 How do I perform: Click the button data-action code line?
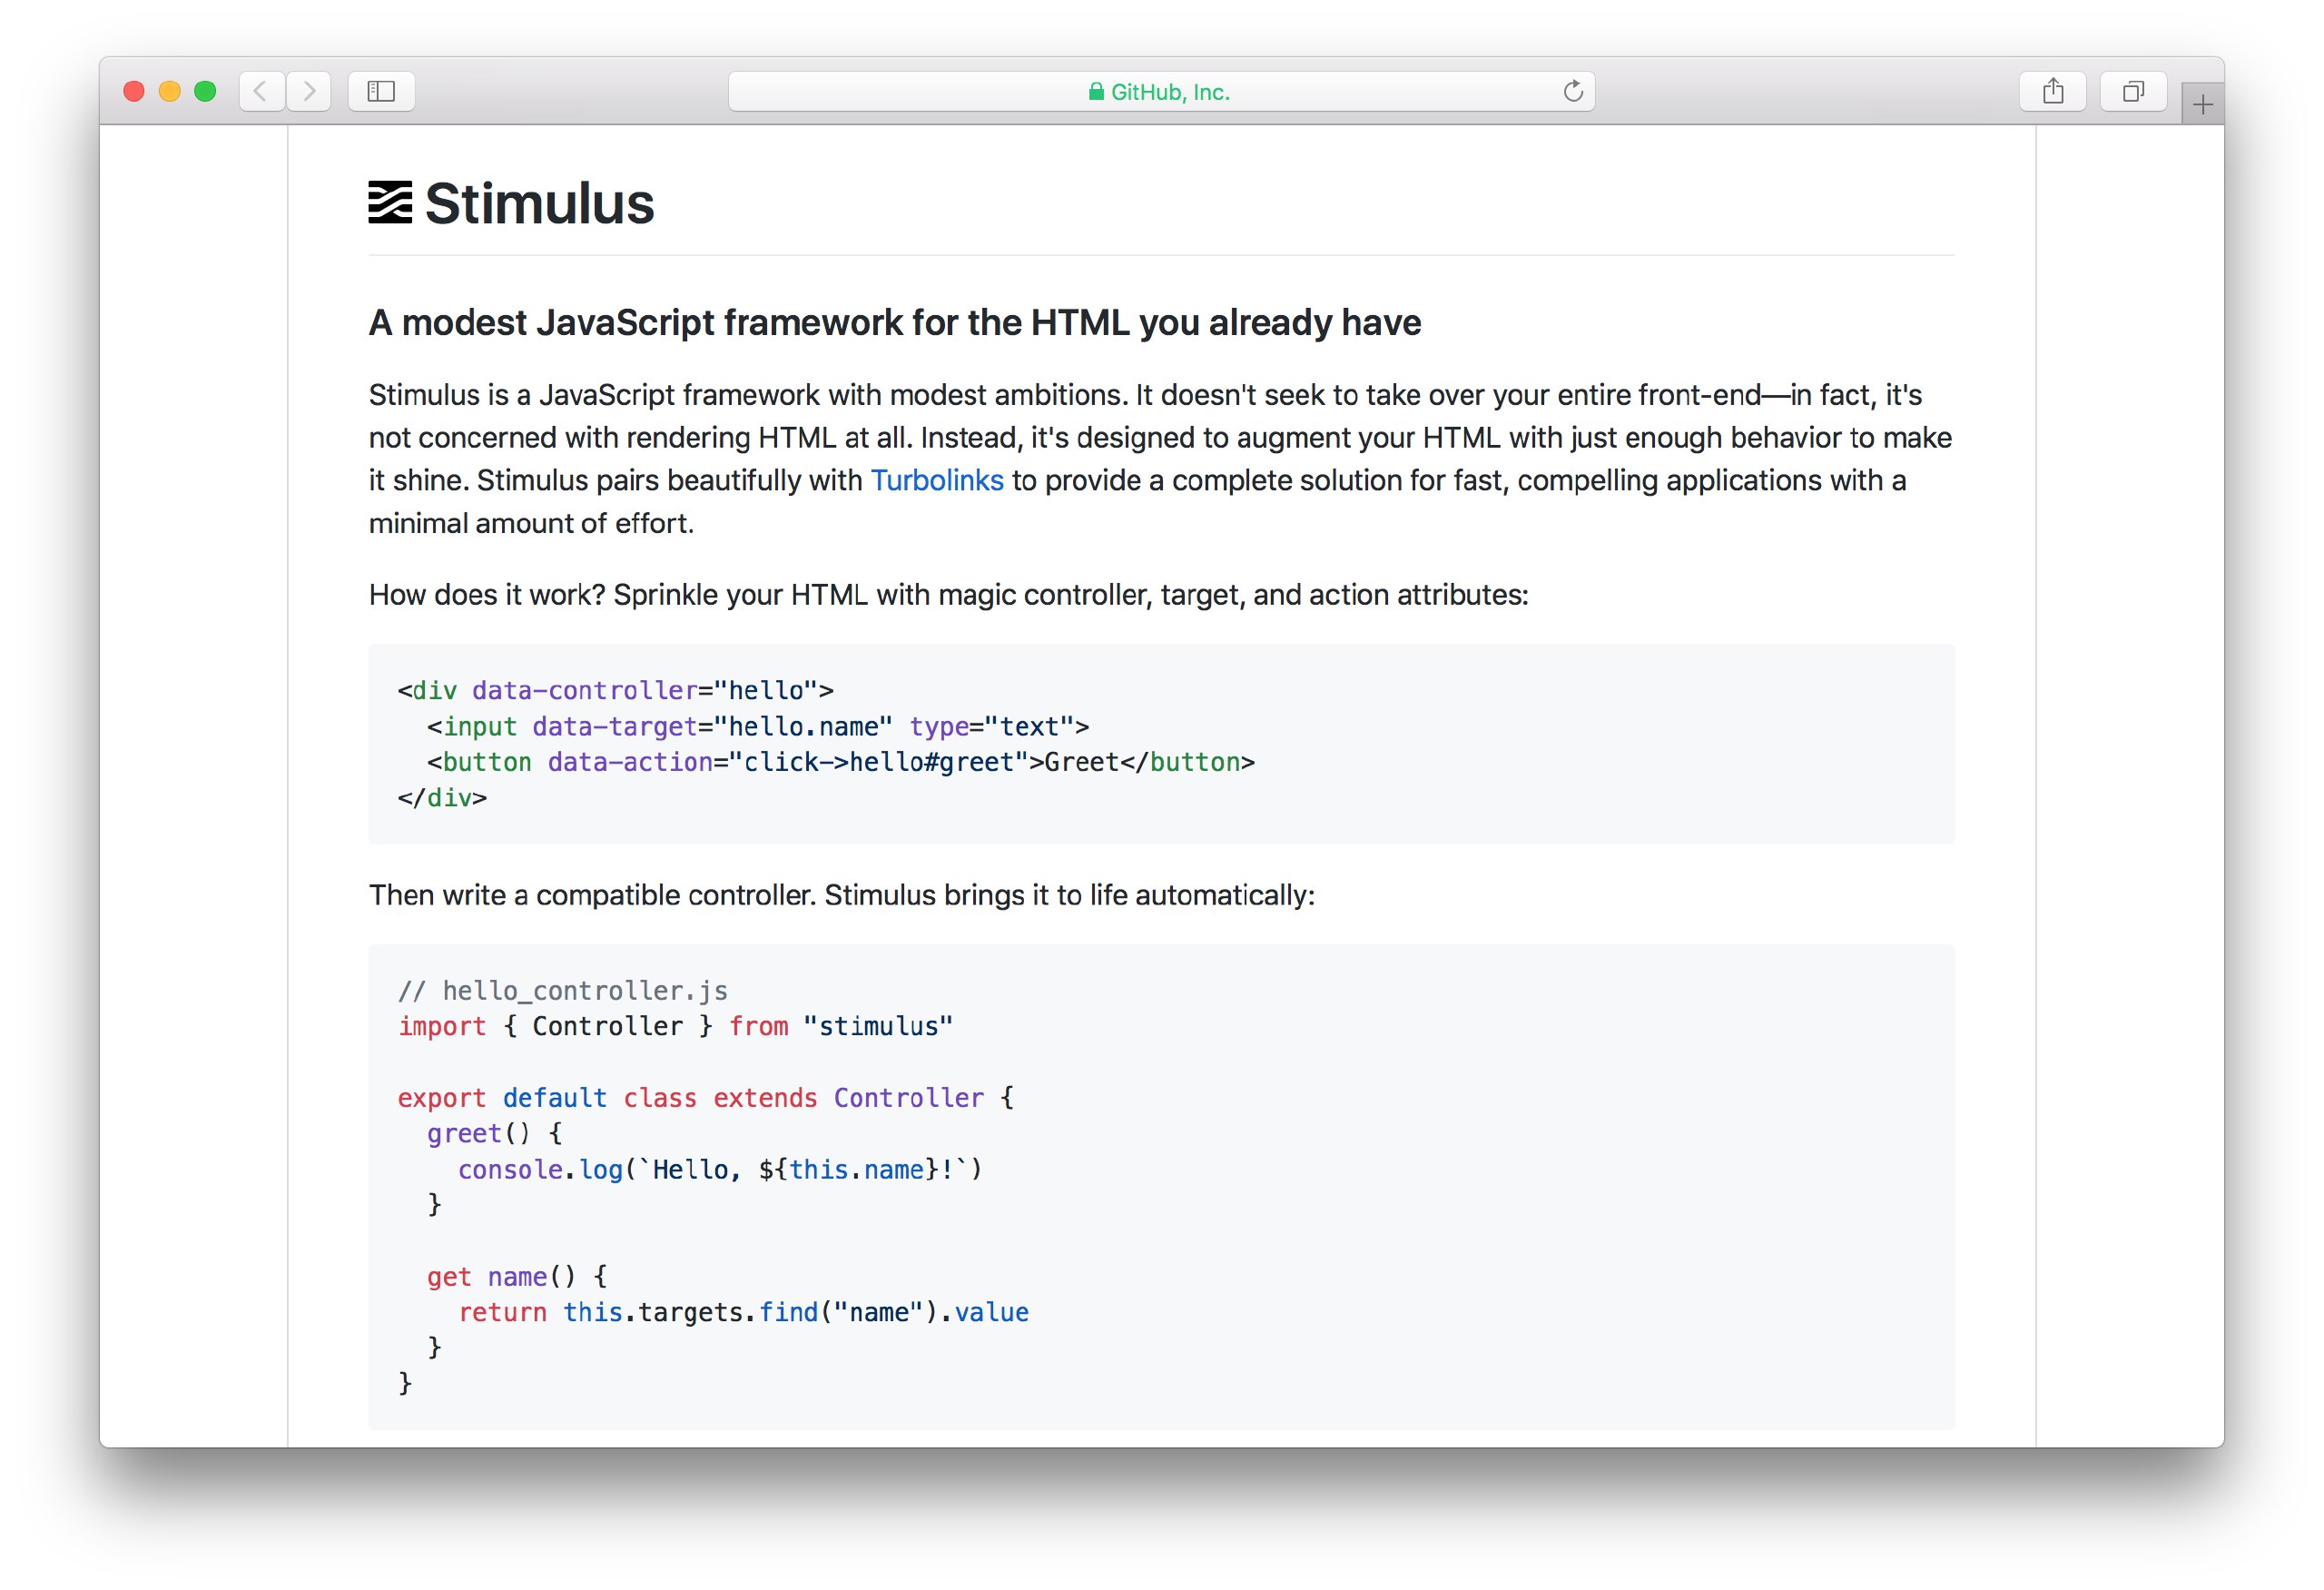click(x=841, y=762)
